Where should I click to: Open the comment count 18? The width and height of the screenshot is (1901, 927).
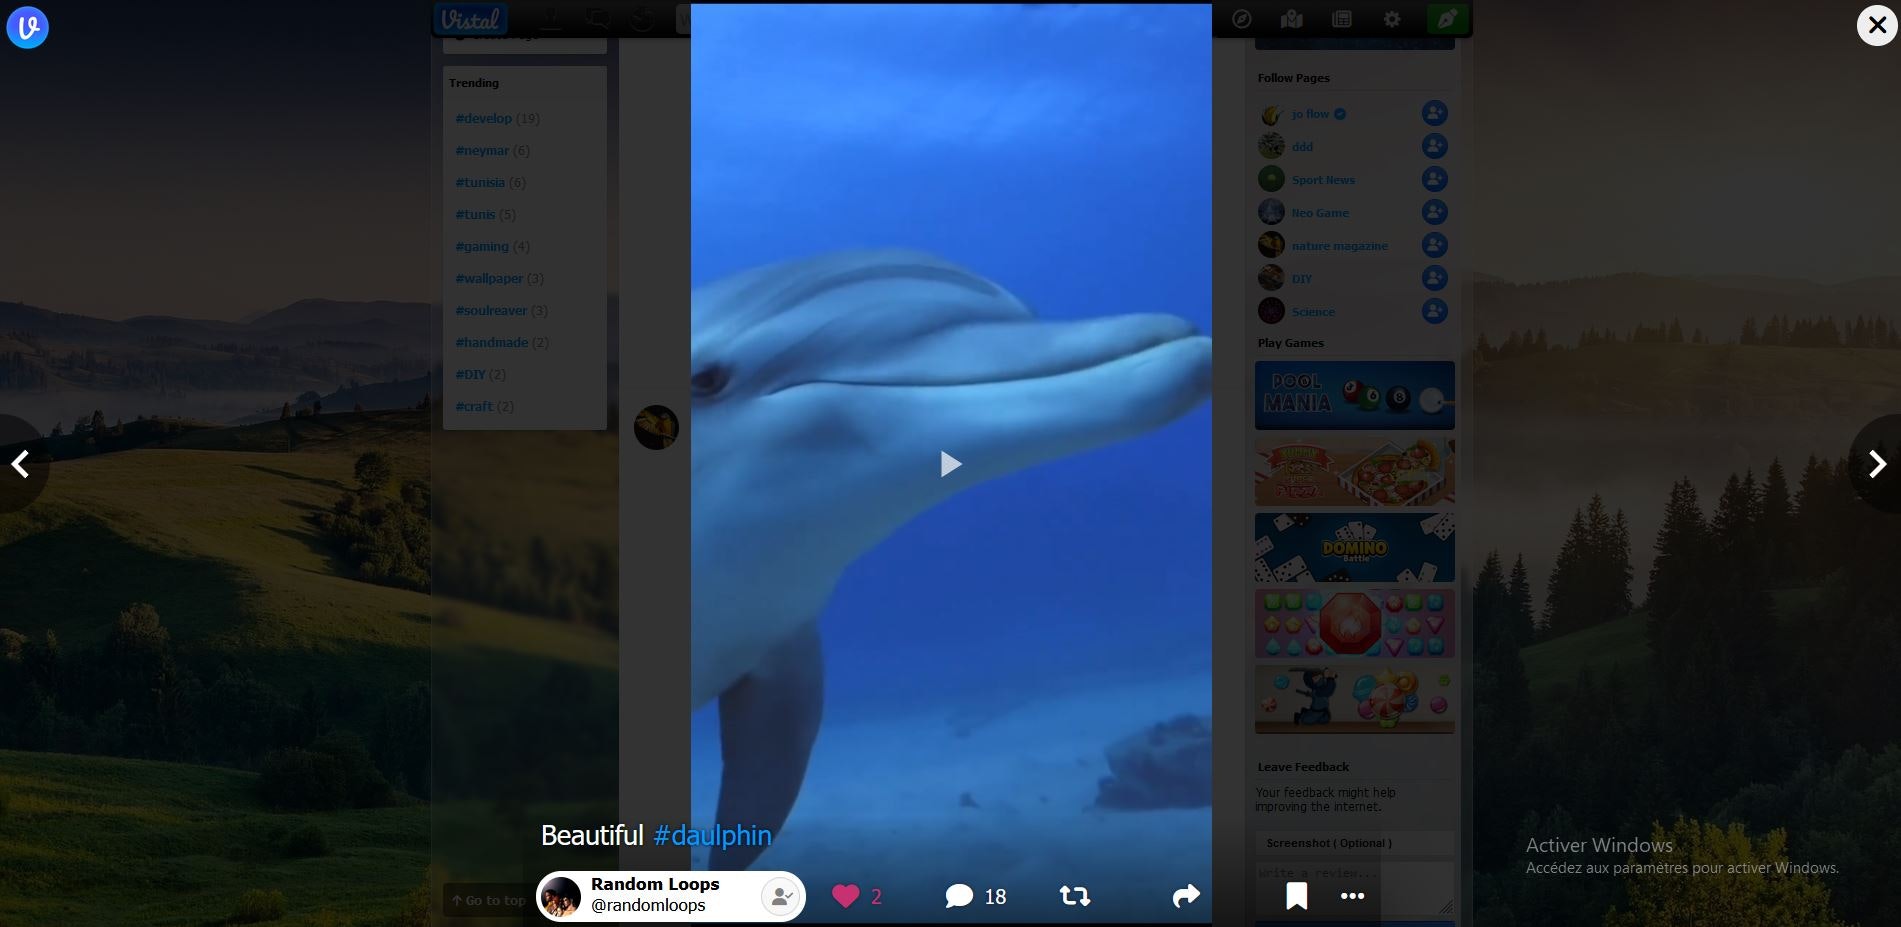995,897
